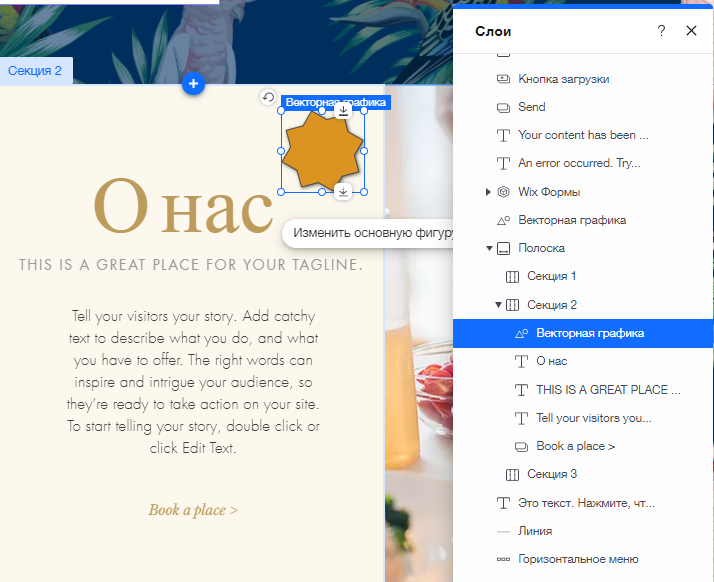714x582 pixels.
Task: Click the Send layer icon
Action: (503, 107)
